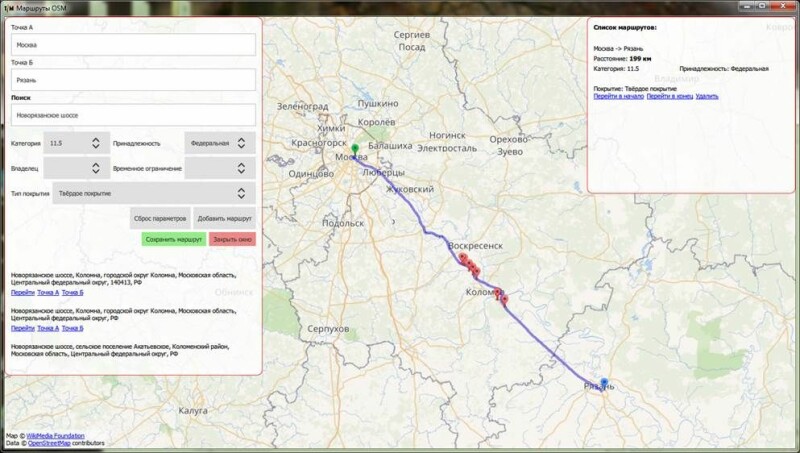Screen dimensions: 800x453
Task: Expand the Временное ограничение dropdown
Action: (x=220, y=168)
